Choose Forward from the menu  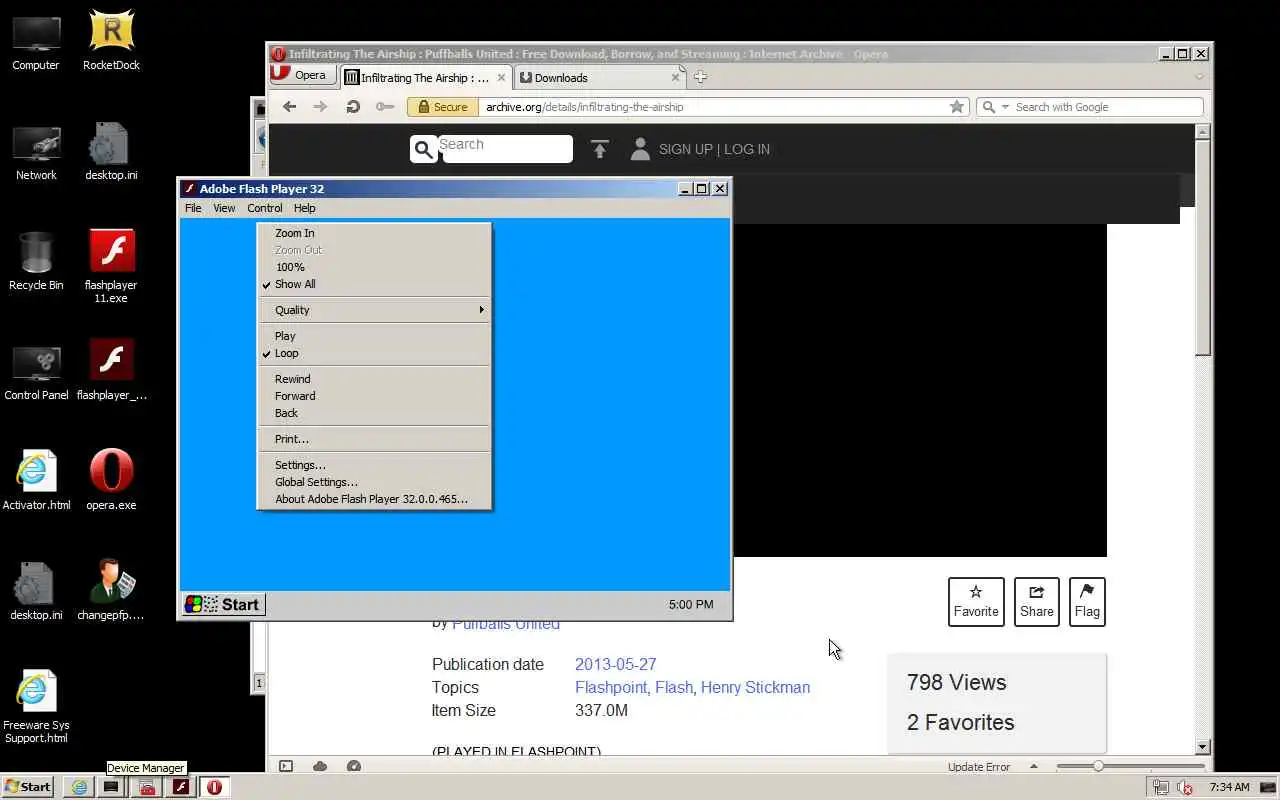[373, 396]
